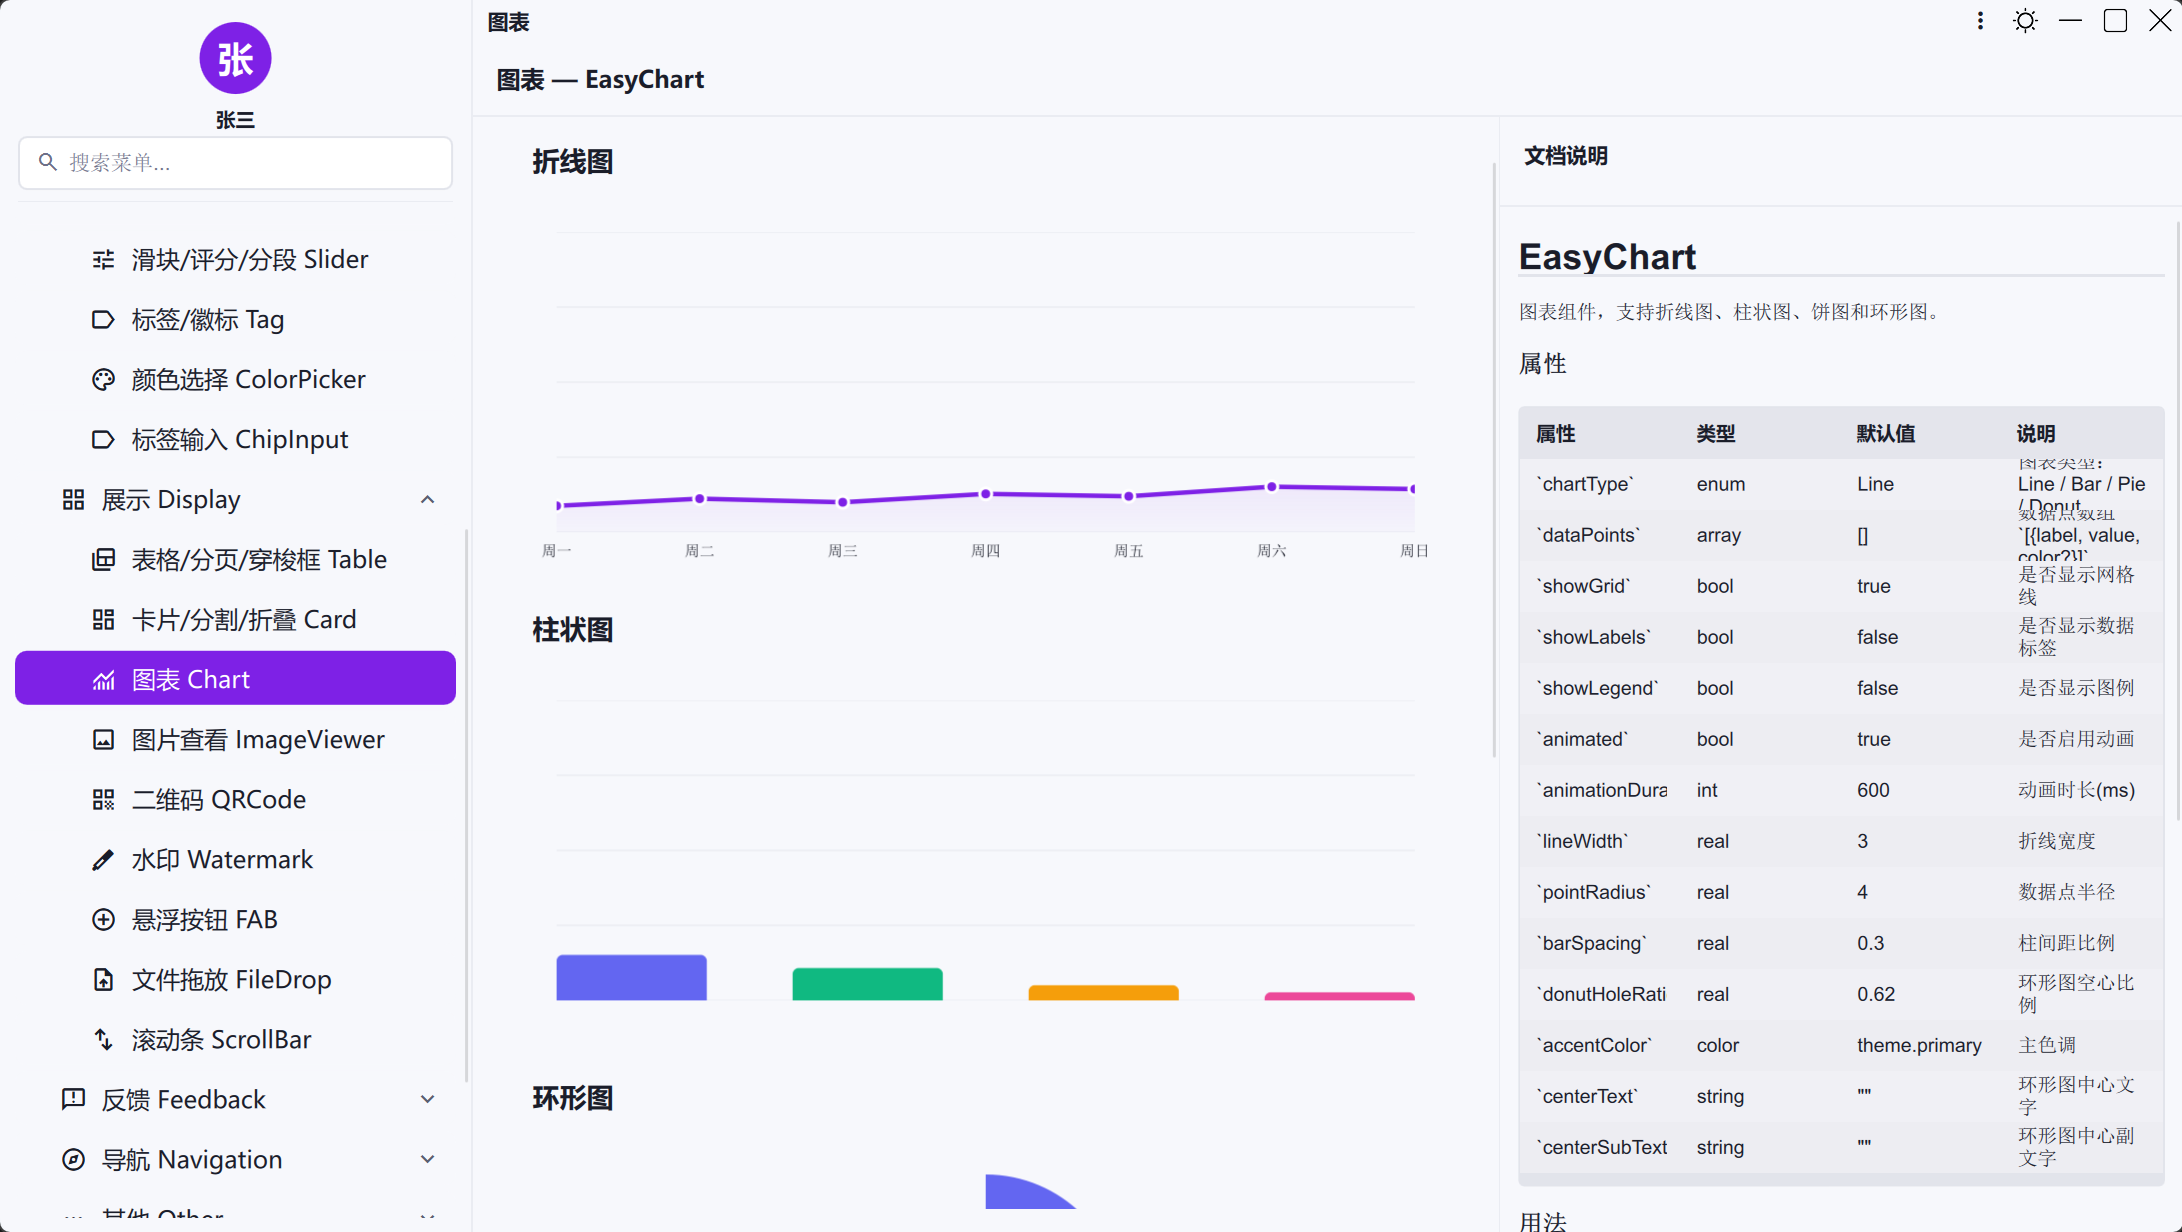The image size is (2182, 1232).
Task: Click the Navigation compass icon
Action: [73, 1160]
